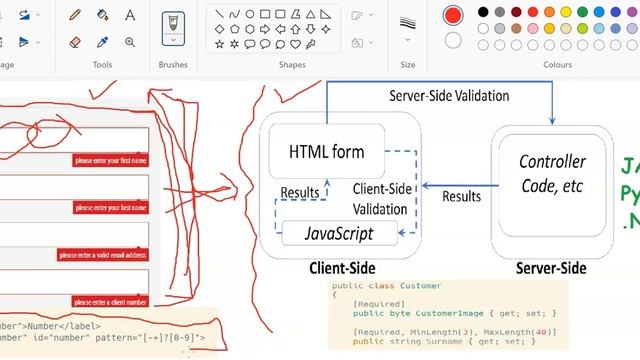Click the 'Controller Code, etc' box
Screen dimensions: 640x360
click(552, 185)
